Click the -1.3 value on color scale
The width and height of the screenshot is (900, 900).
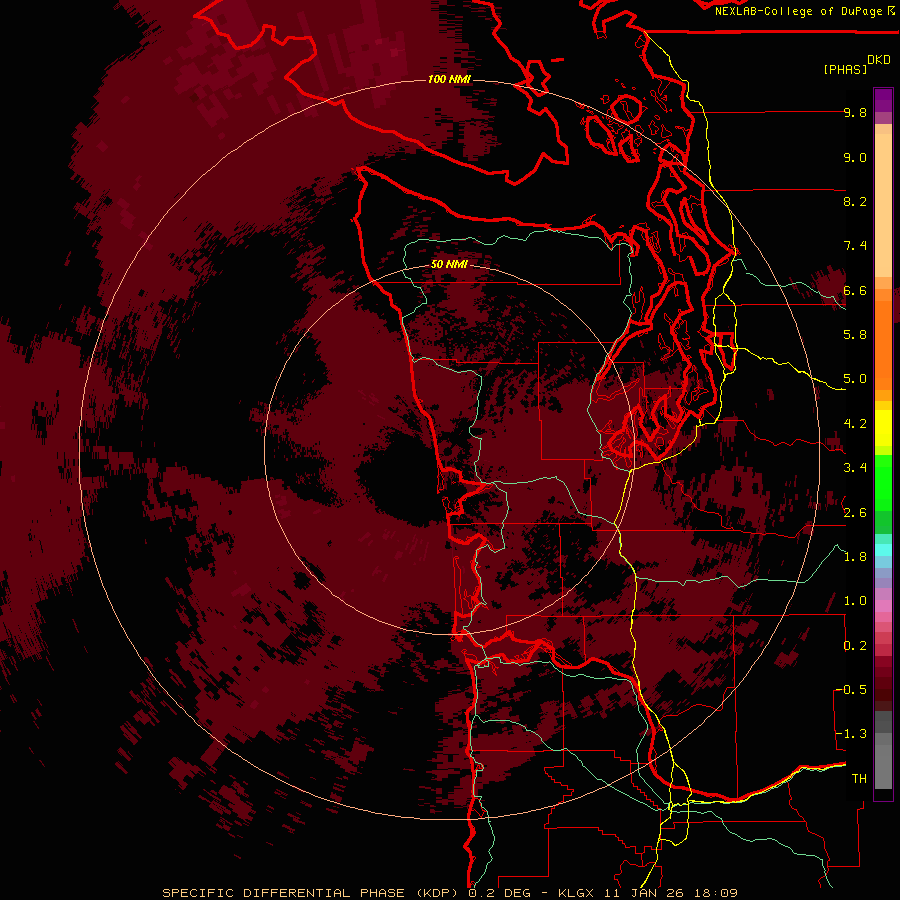pos(851,734)
